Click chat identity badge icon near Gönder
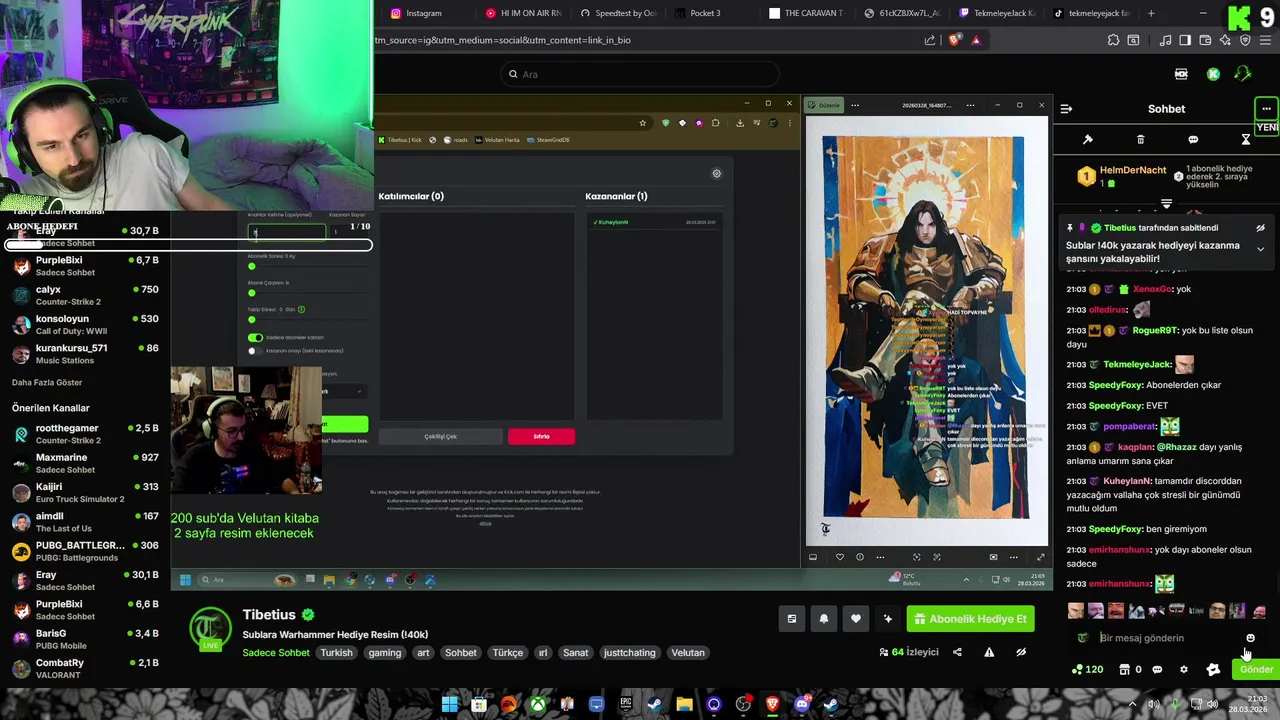The height and width of the screenshot is (720, 1280). click(1213, 670)
